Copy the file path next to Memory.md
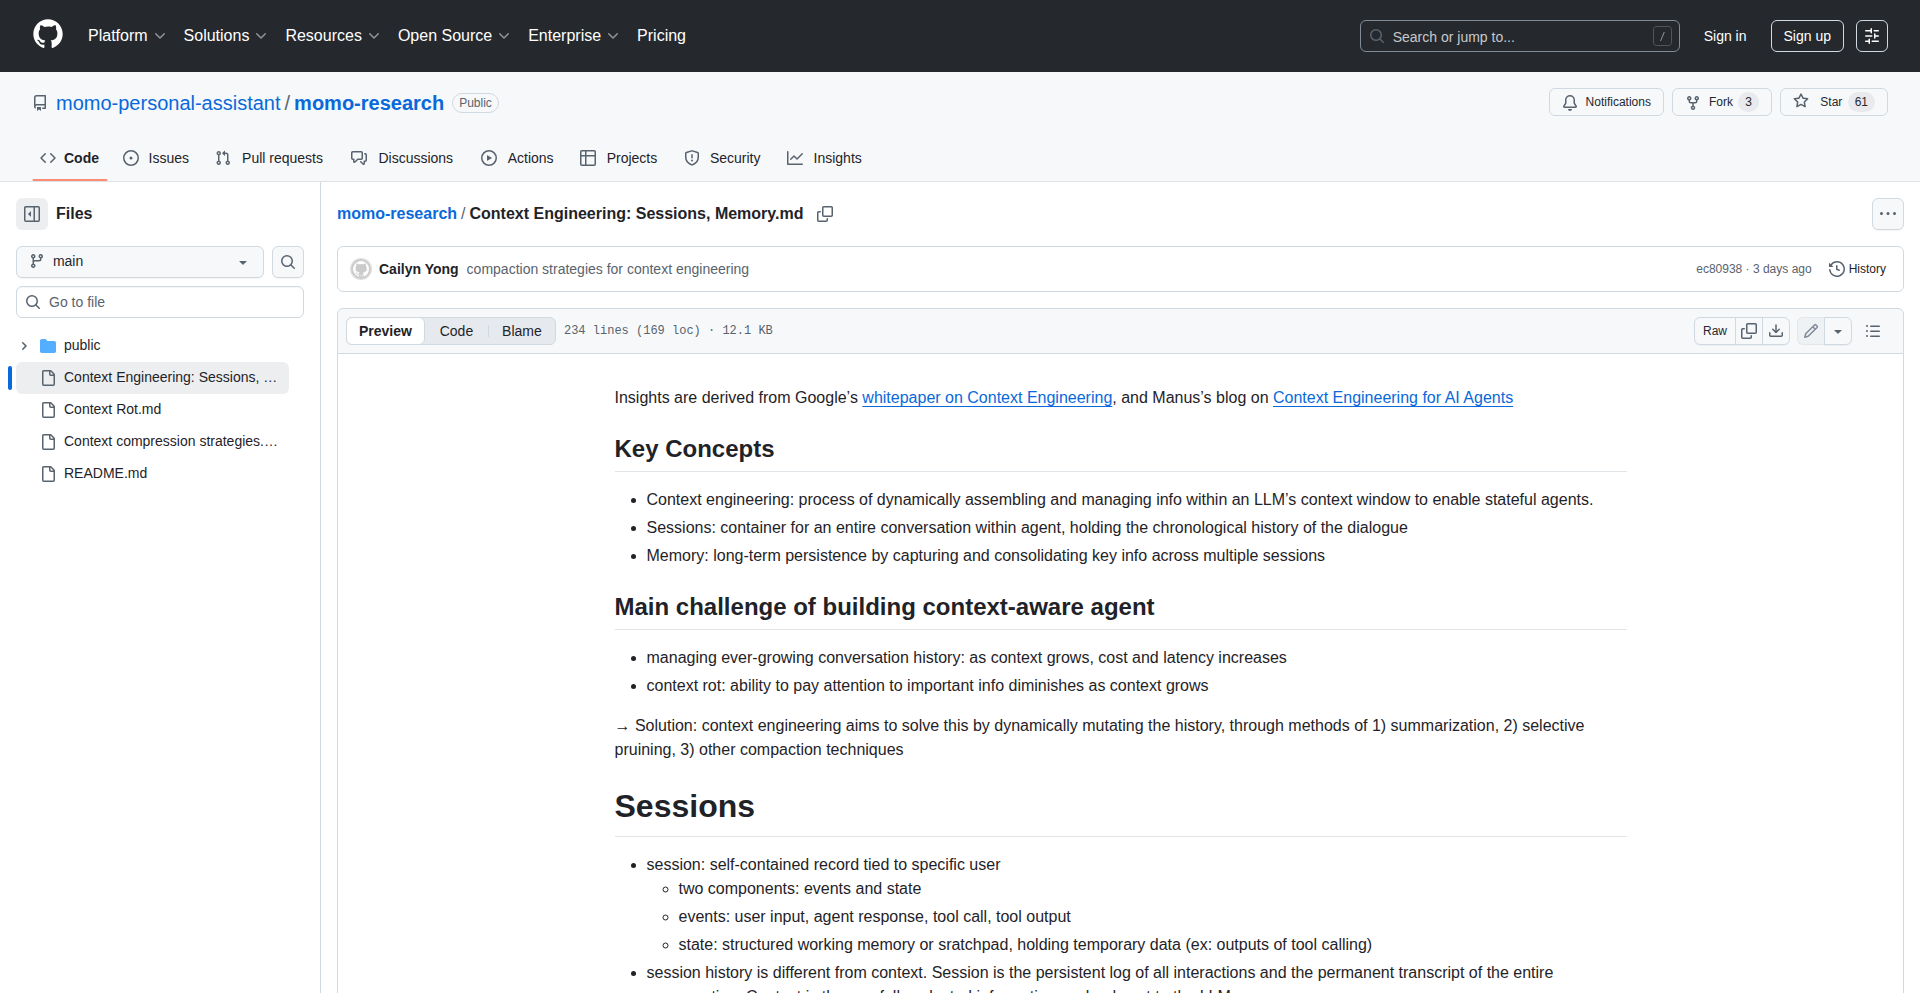1920x993 pixels. coord(825,214)
